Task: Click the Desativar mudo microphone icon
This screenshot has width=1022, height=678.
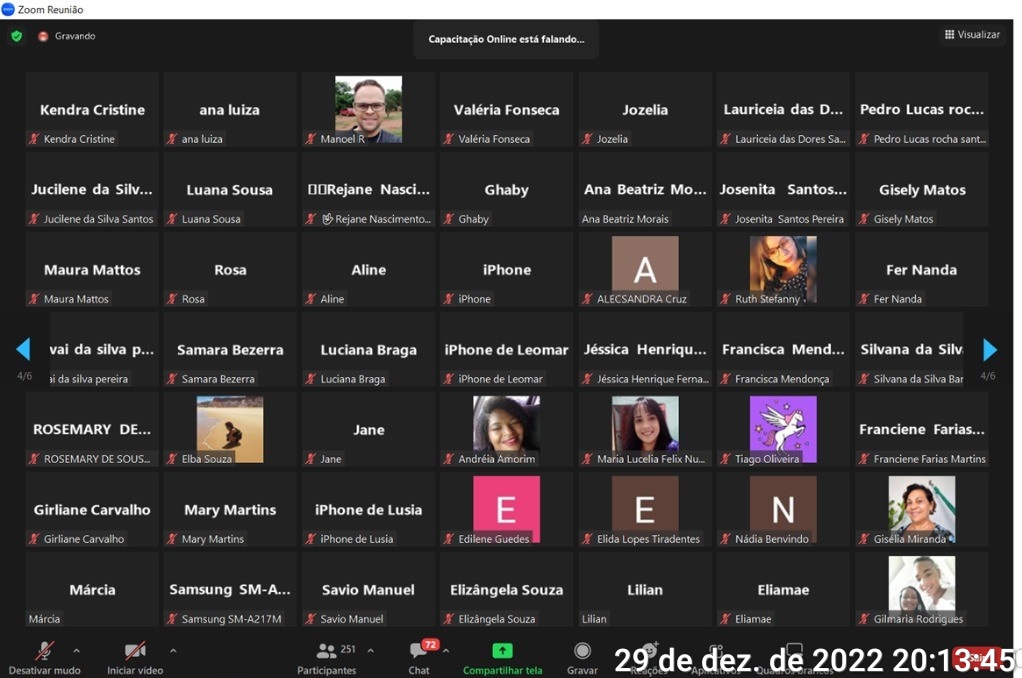Action: click(x=44, y=651)
